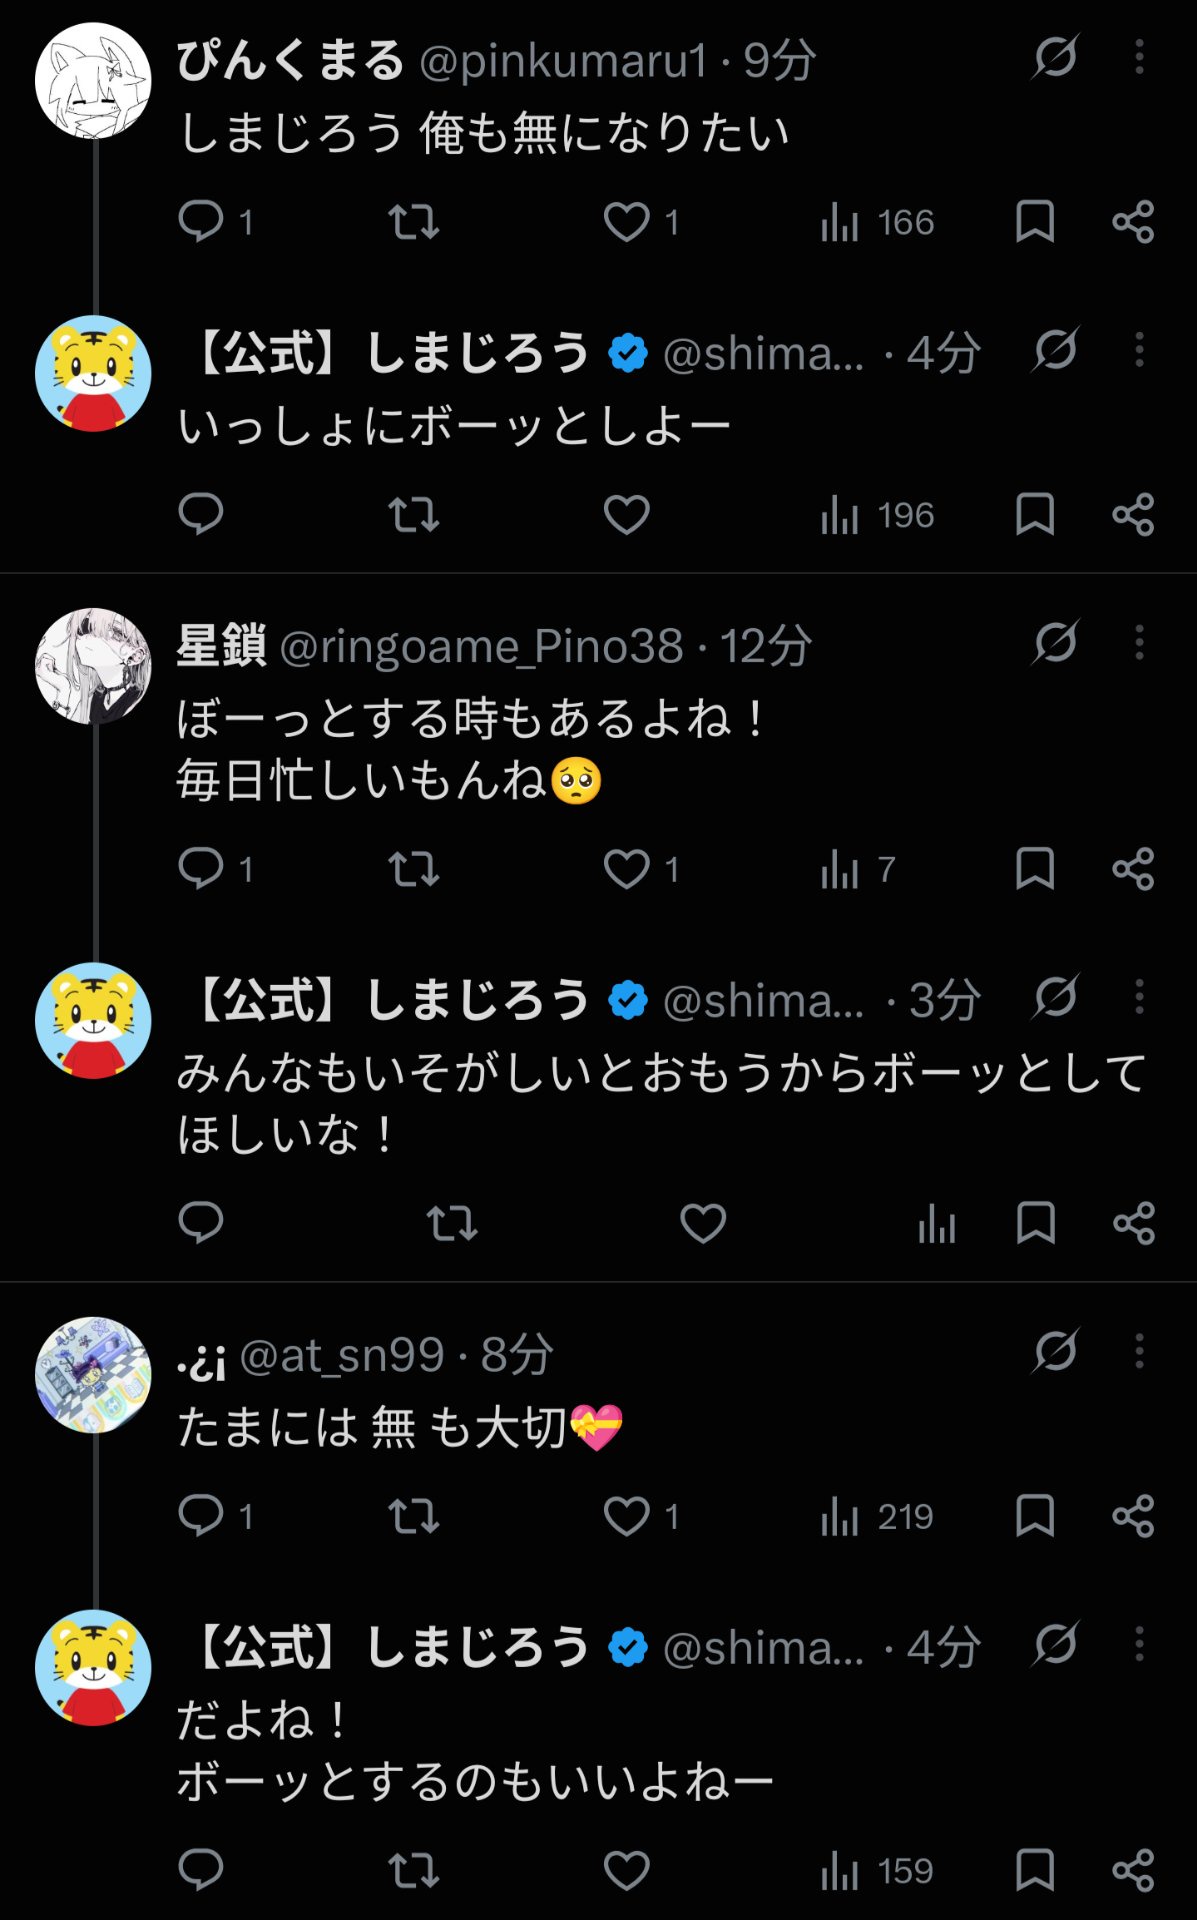Open Grok icon on @at_sn99 tweet
The height and width of the screenshot is (1920, 1197).
click(x=1055, y=1351)
